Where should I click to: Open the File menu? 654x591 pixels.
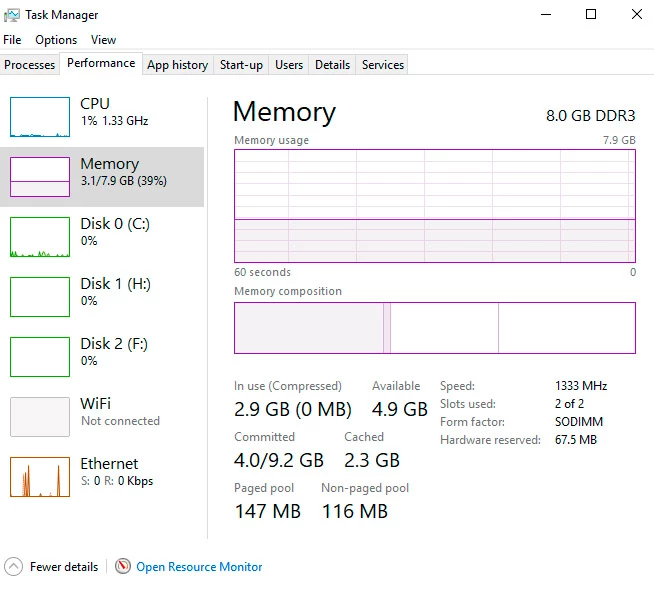[x=12, y=40]
